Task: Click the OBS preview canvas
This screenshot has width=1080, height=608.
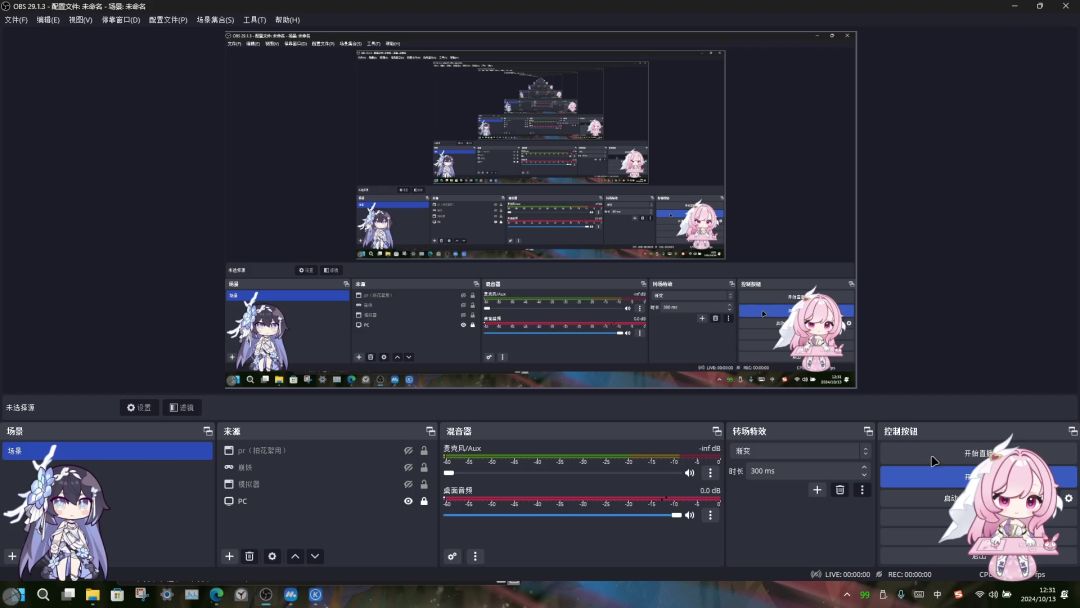Action: [x=541, y=210]
